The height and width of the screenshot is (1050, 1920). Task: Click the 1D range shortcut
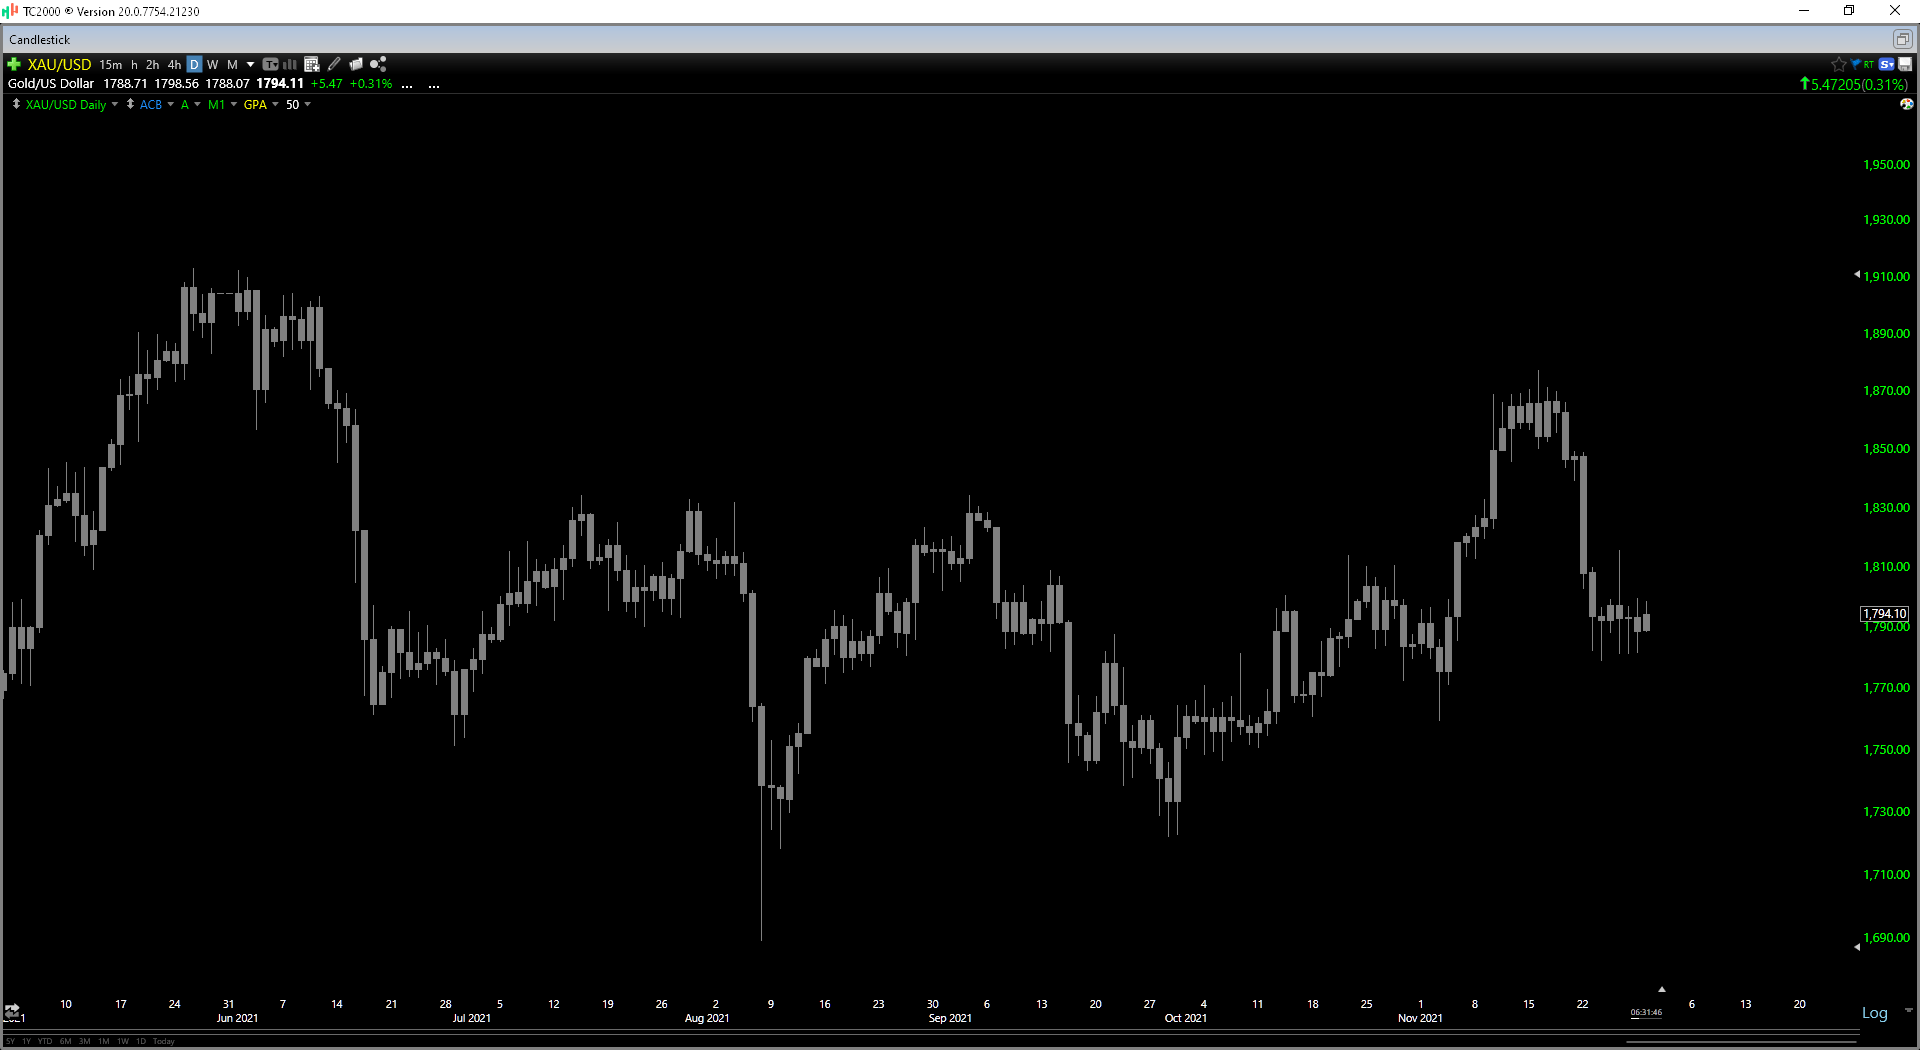click(141, 1041)
